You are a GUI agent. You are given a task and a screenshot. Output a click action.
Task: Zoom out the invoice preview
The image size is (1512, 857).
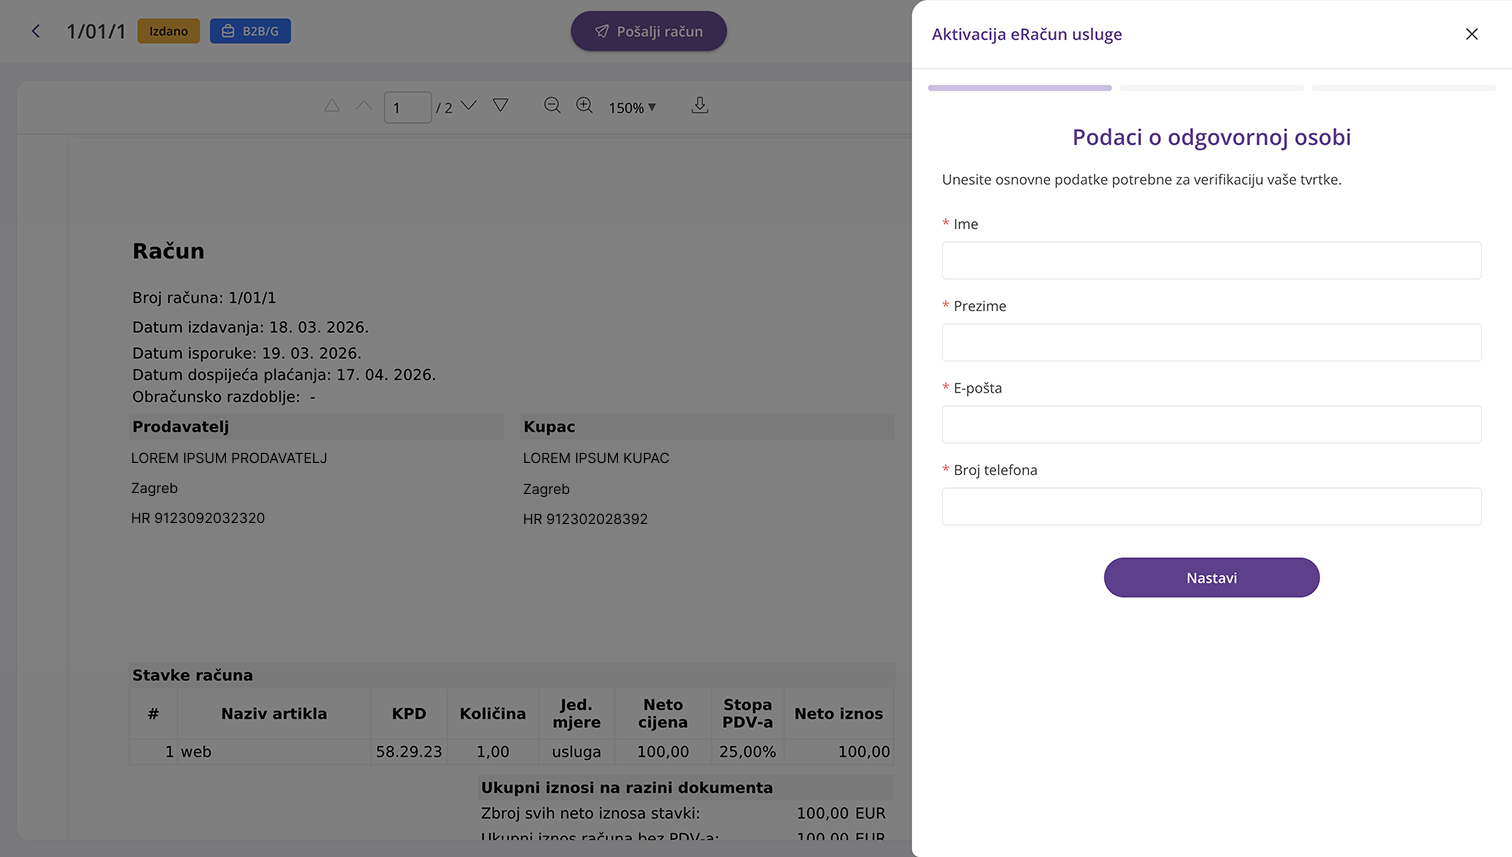[x=552, y=106]
